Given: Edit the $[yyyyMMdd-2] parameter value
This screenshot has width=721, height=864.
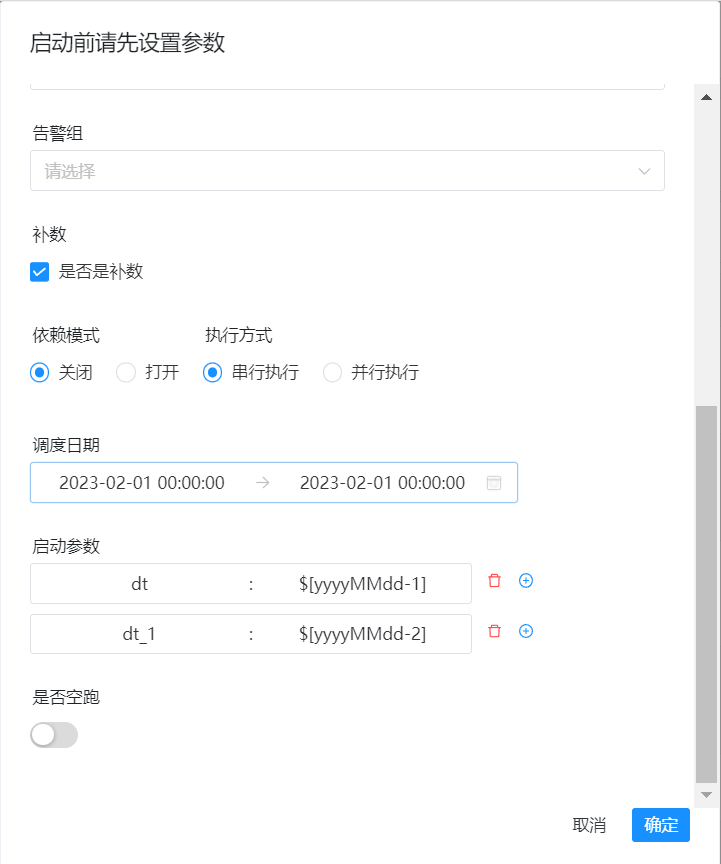Looking at the screenshot, I should 362,634.
